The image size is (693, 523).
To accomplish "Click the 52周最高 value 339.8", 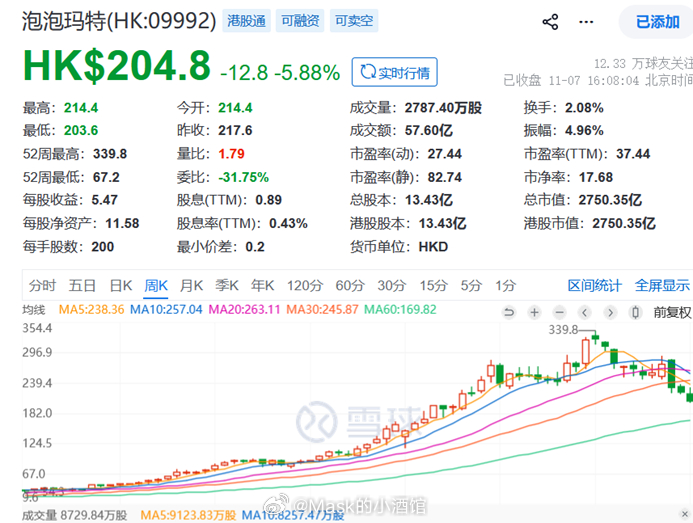I will (x=110, y=154).
